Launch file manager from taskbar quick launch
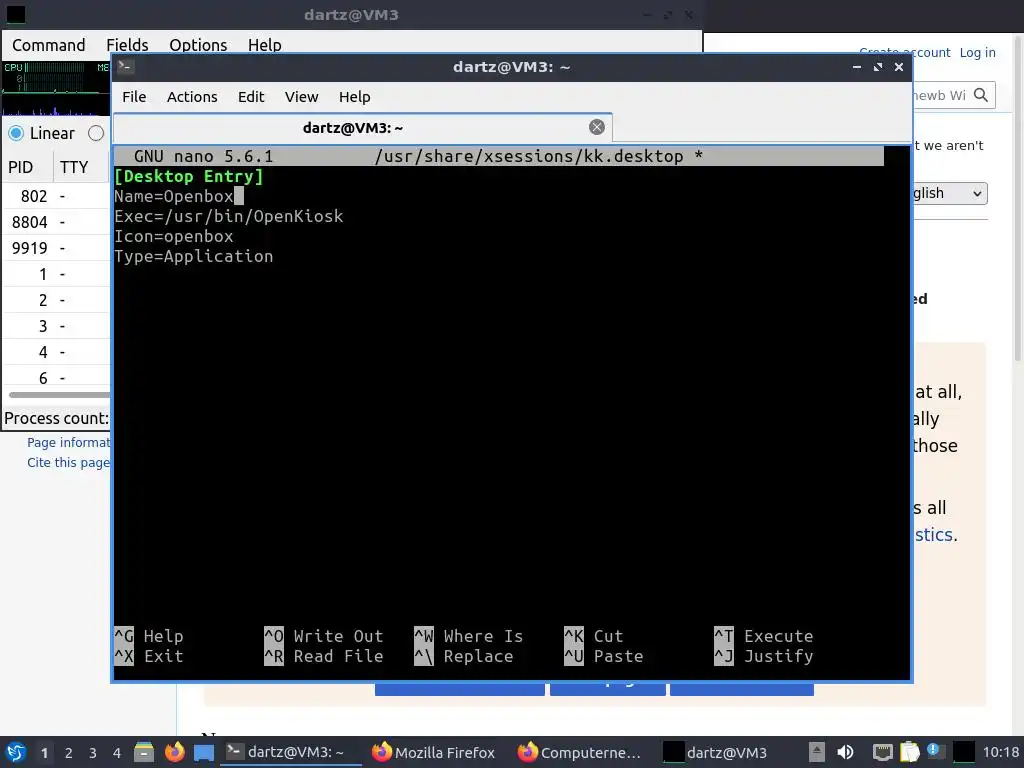The width and height of the screenshot is (1024, 768). [144, 752]
